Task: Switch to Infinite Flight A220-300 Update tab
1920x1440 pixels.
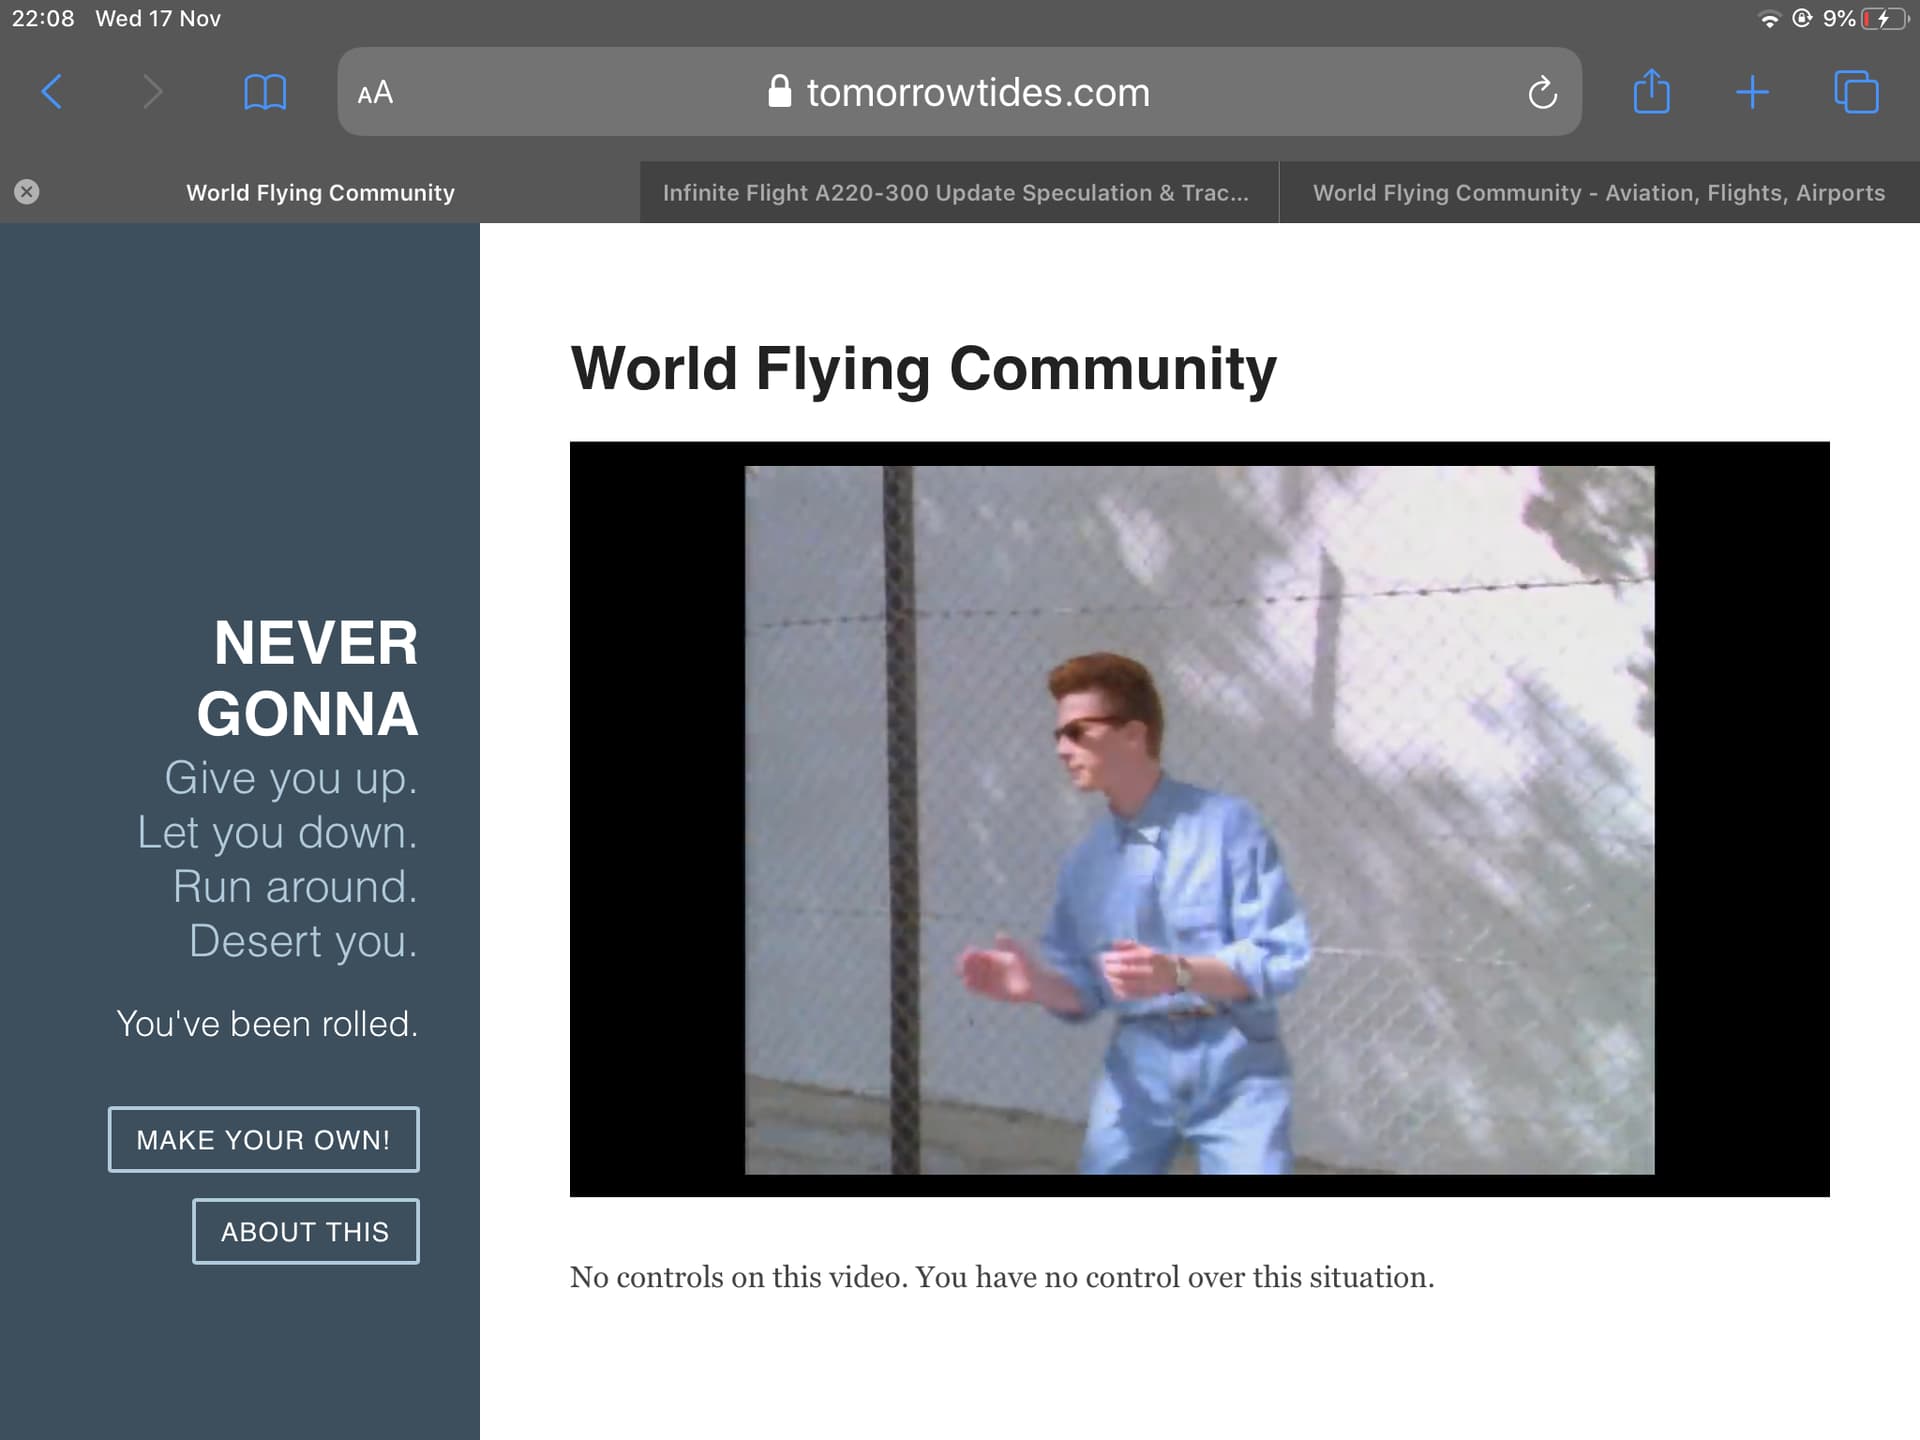Action: coord(959,192)
